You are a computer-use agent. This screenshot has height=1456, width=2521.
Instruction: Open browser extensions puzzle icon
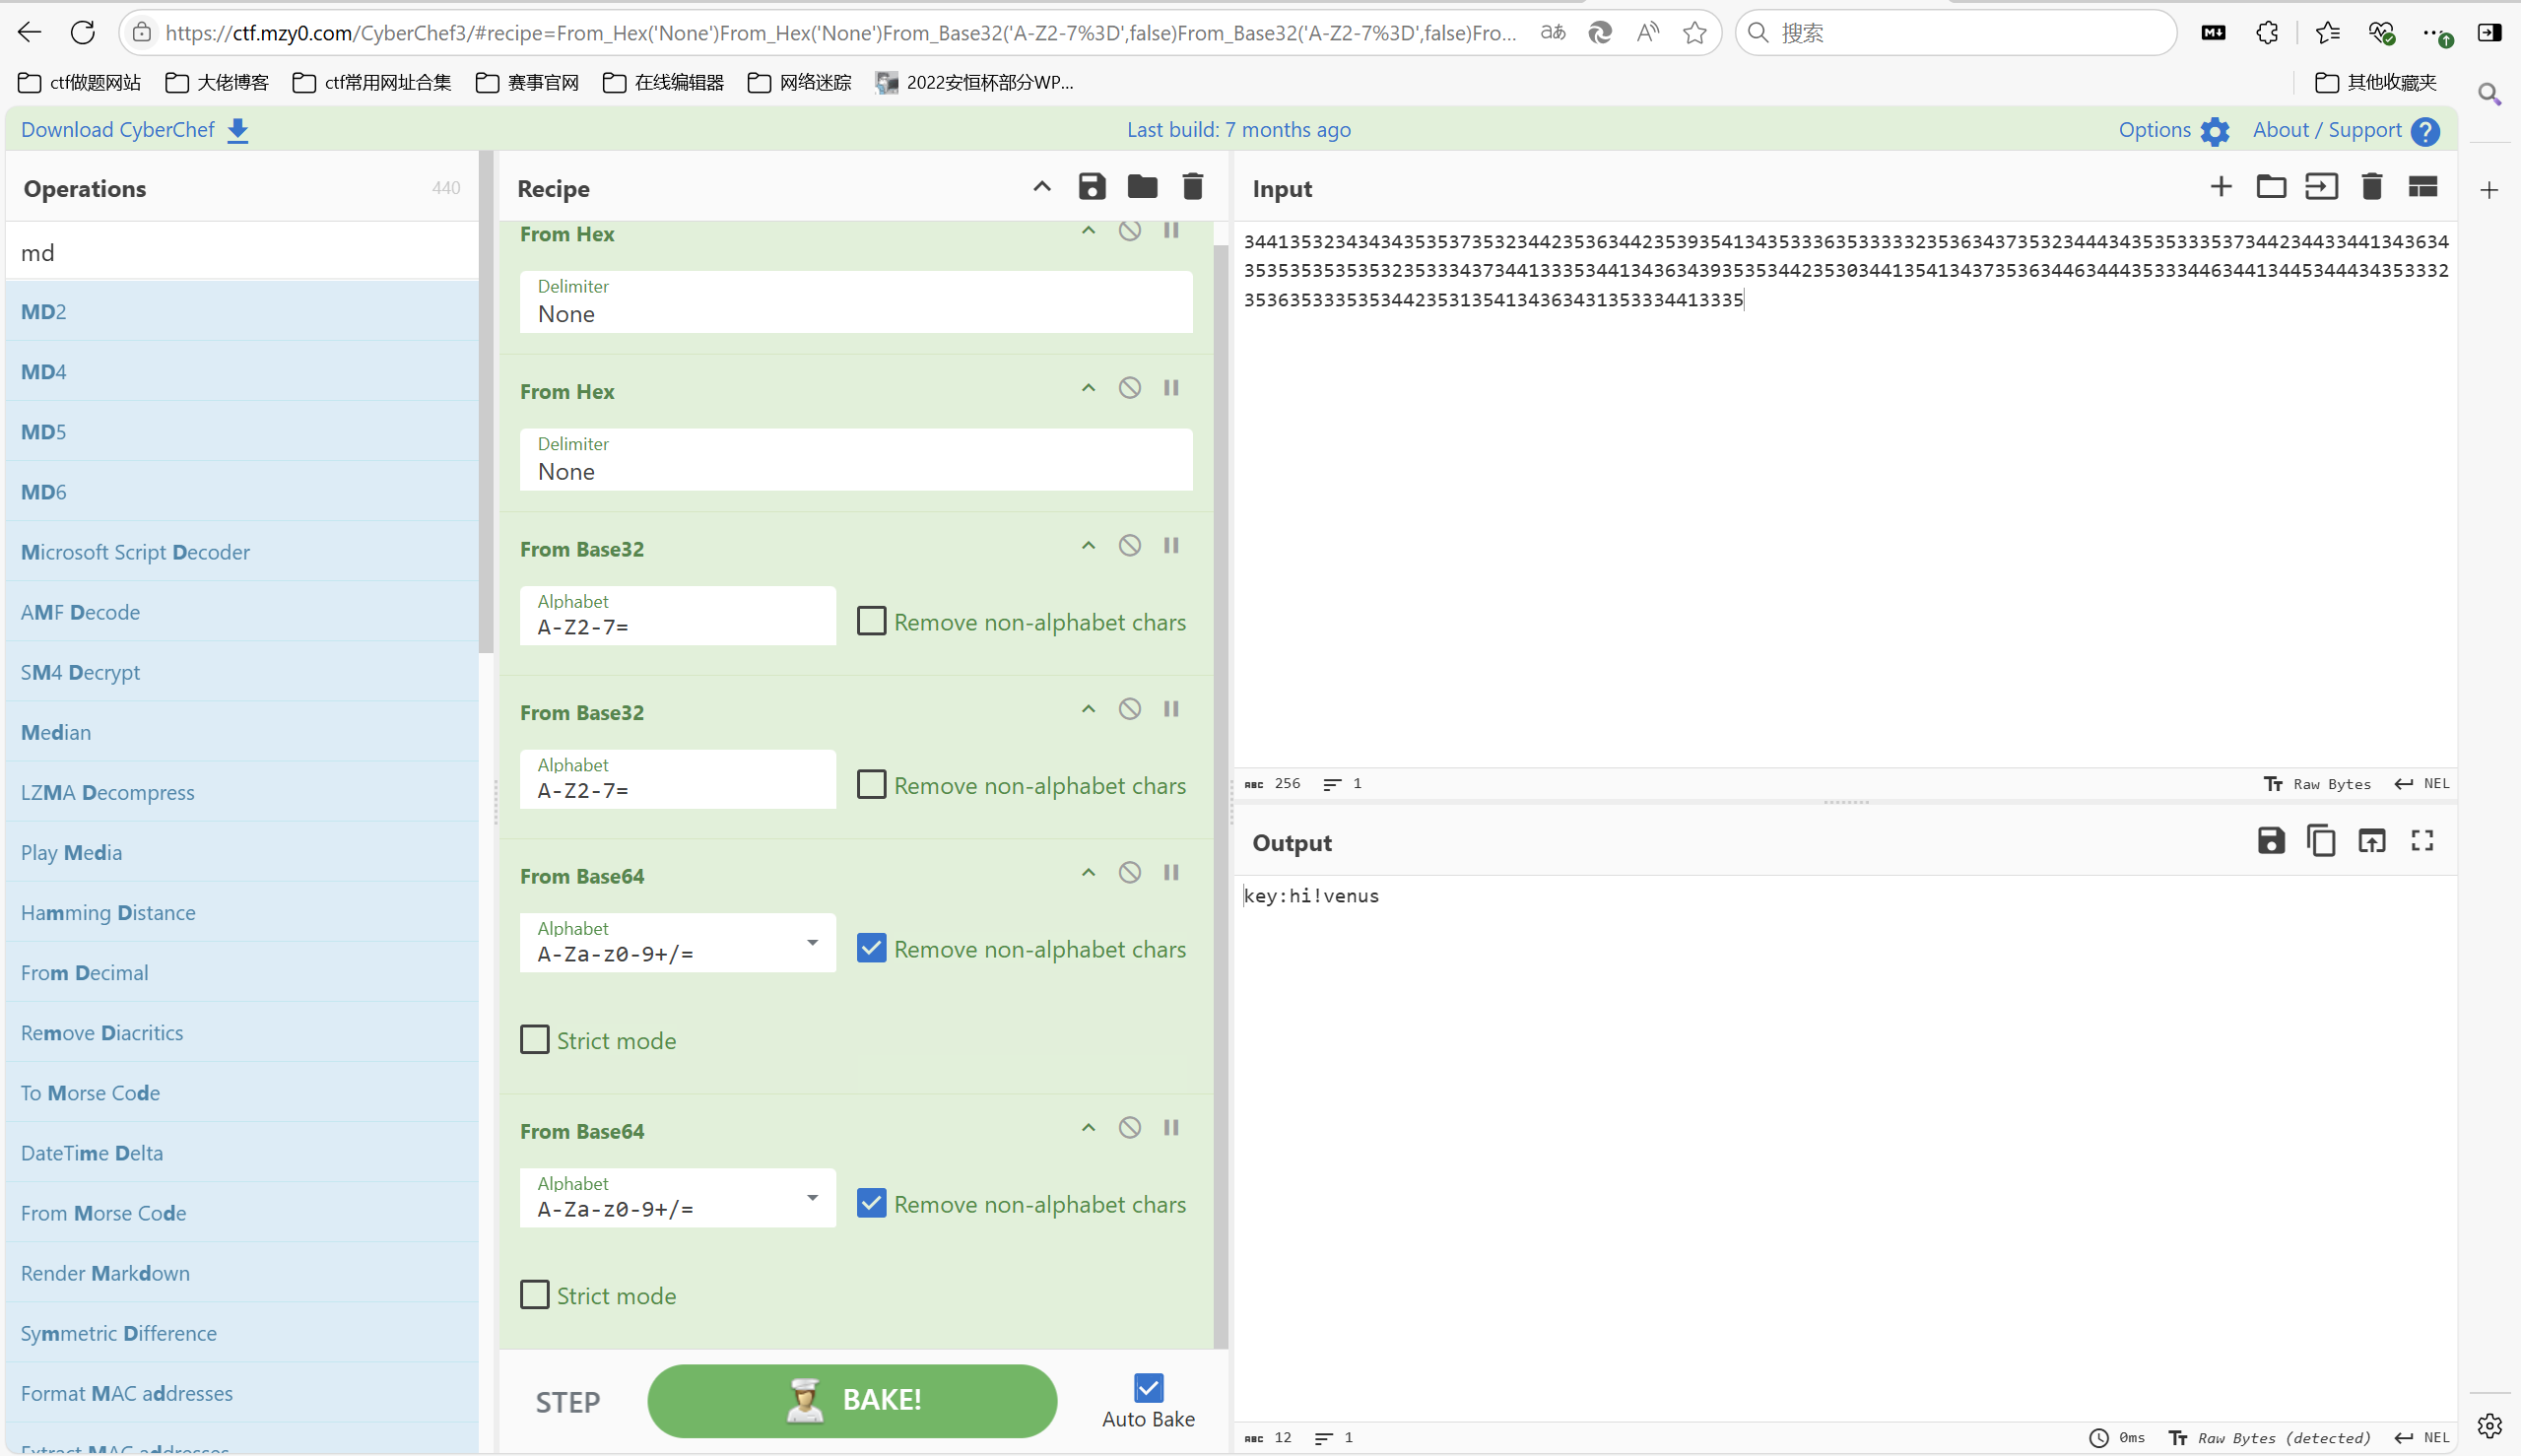pos(2267,33)
